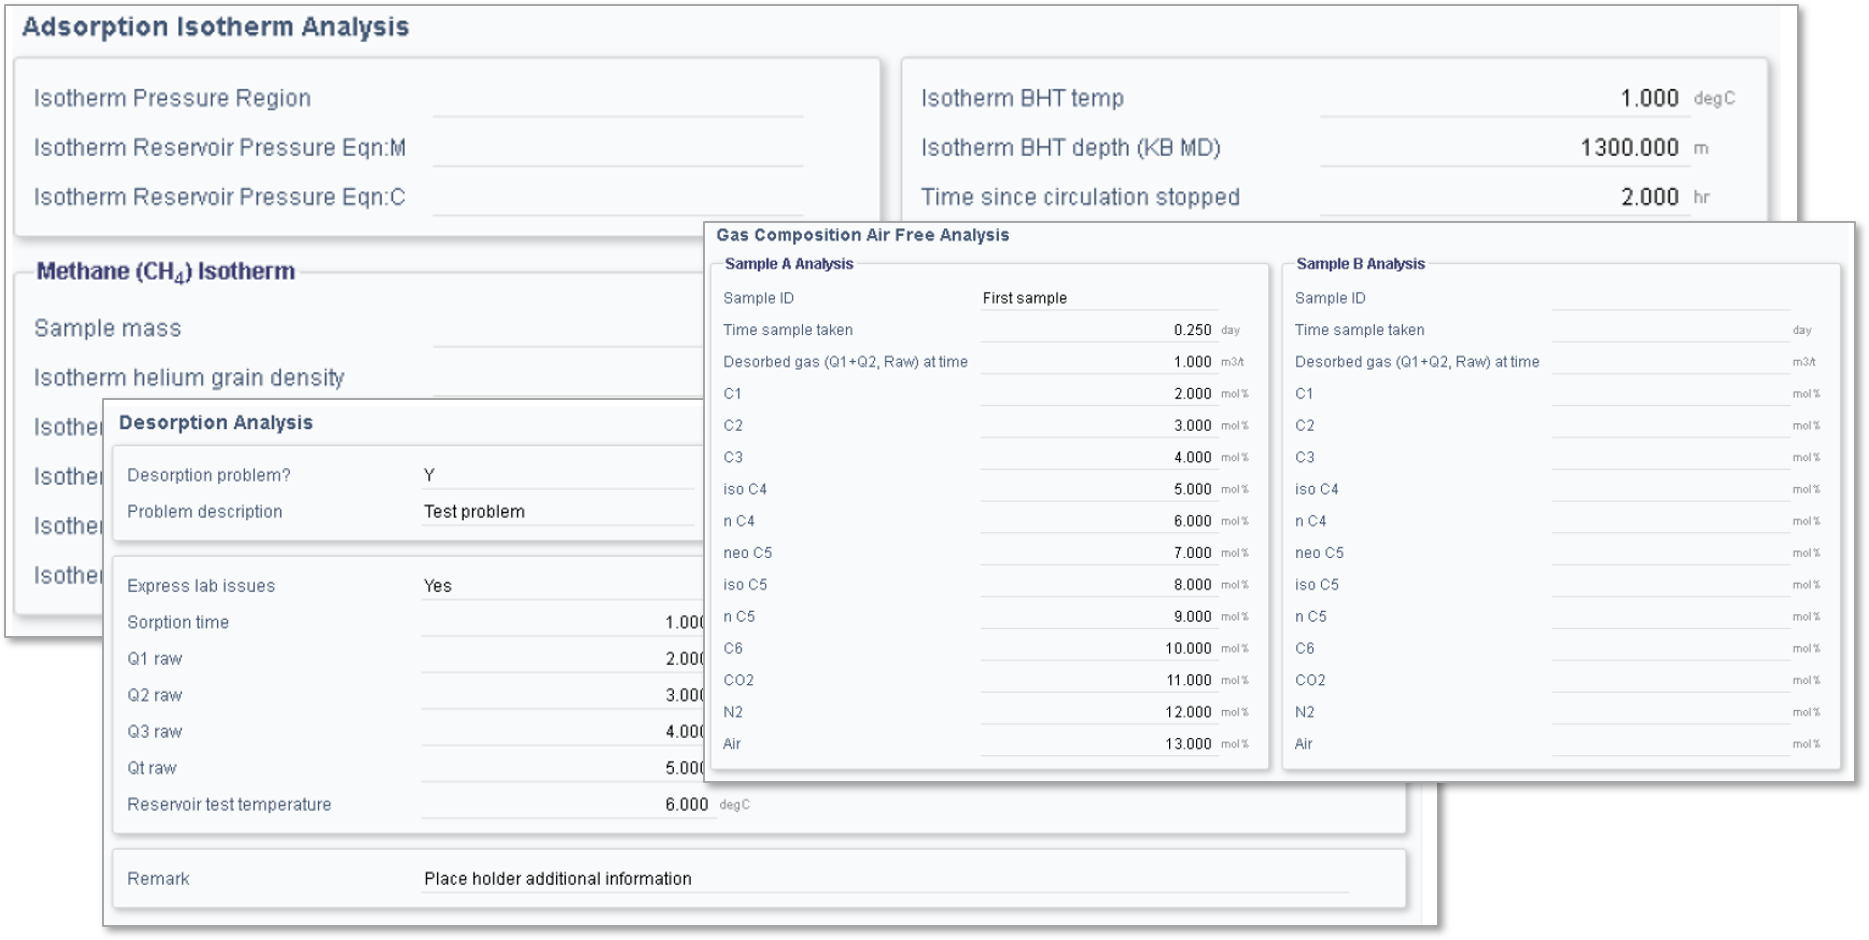Image resolution: width=1869 pixels, height=940 pixels.
Task: Edit the Isotherm BHT temp value
Action: click(1503, 99)
